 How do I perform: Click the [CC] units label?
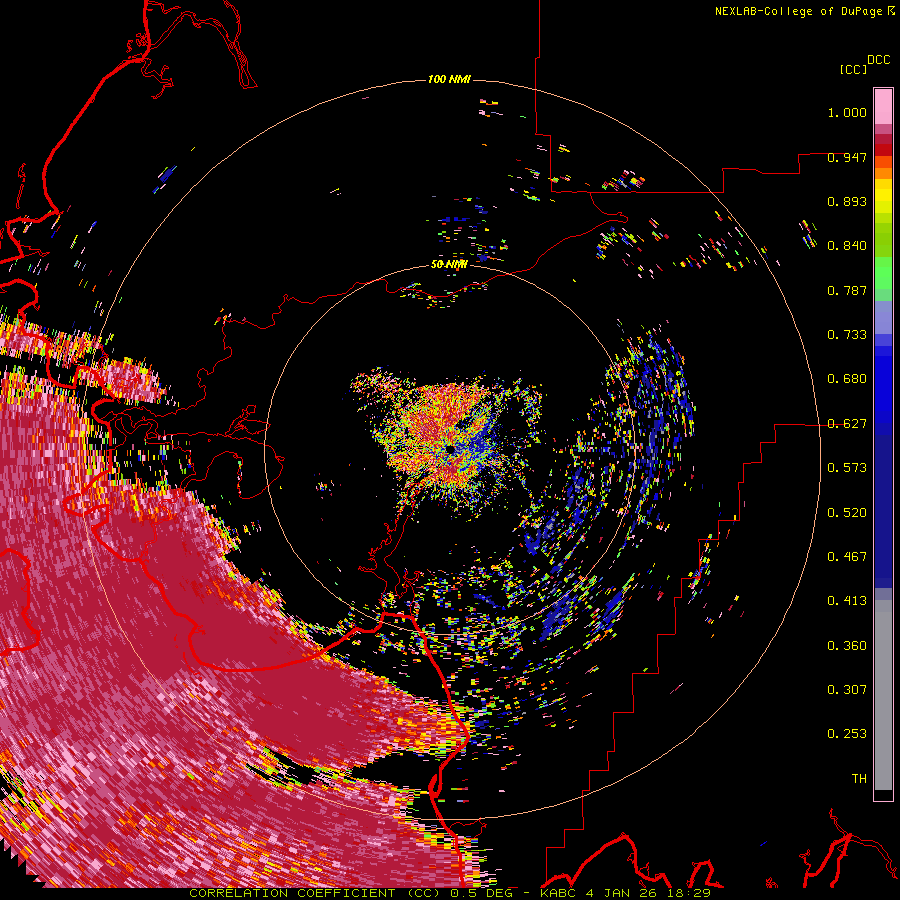[x=853, y=69]
